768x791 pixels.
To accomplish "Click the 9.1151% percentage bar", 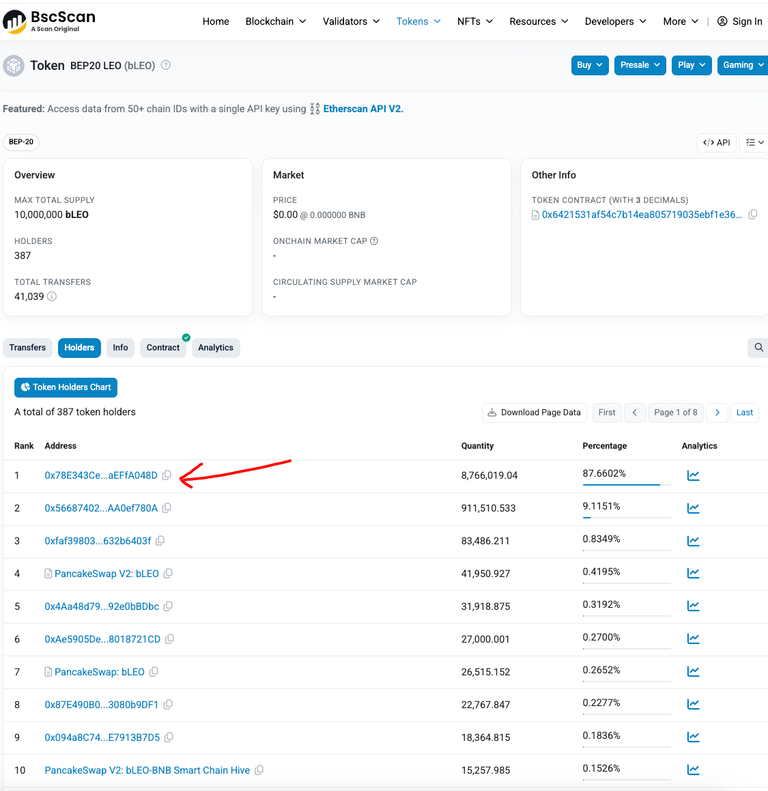I will coord(626,517).
